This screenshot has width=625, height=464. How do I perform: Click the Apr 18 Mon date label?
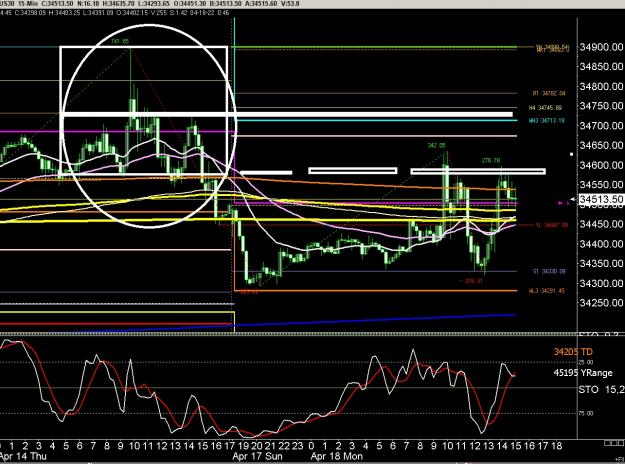pos(336,456)
